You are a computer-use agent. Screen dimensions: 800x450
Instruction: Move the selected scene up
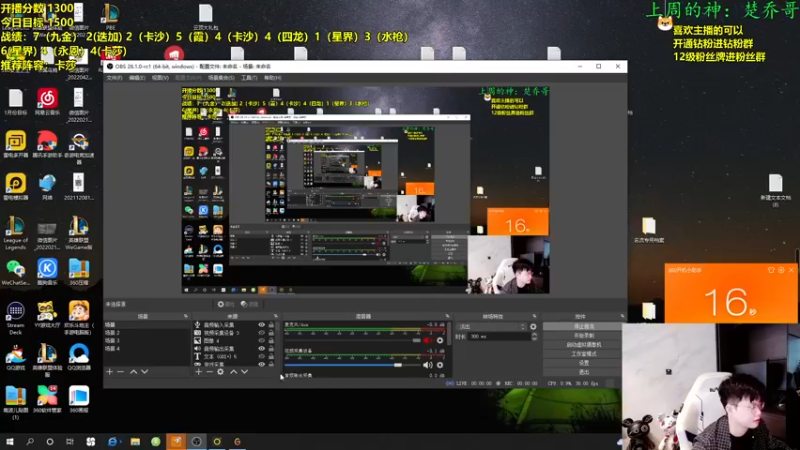(133, 372)
